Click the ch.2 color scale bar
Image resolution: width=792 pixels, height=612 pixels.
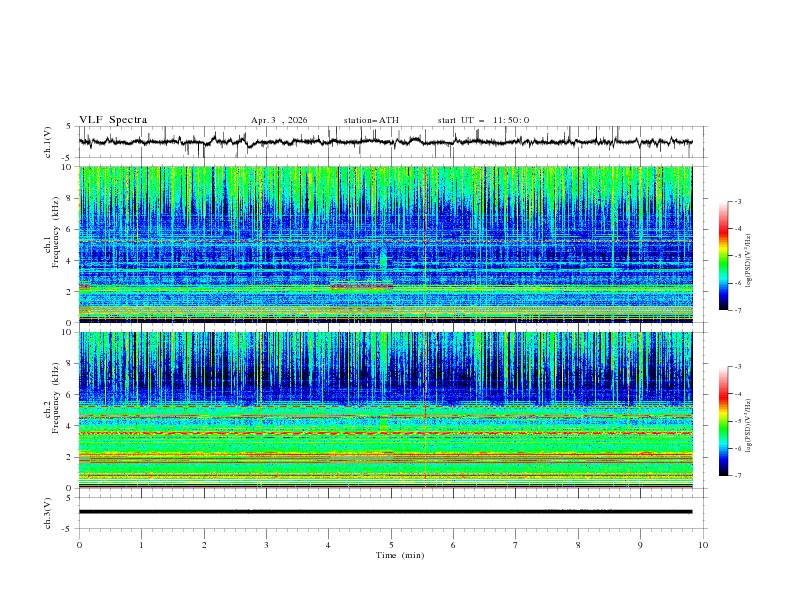point(724,421)
